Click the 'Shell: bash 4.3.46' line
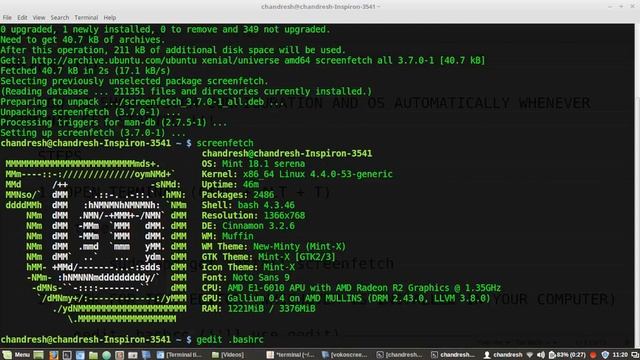 point(248,205)
